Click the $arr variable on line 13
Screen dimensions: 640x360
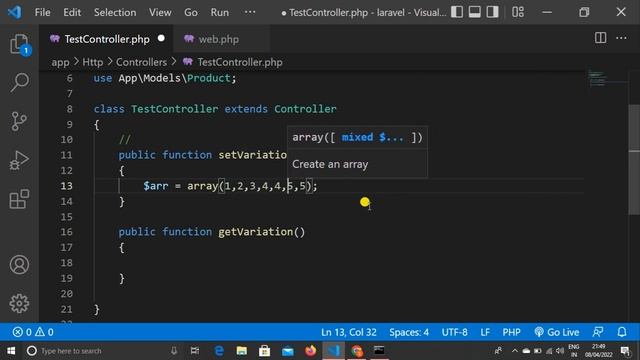pos(156,186)
